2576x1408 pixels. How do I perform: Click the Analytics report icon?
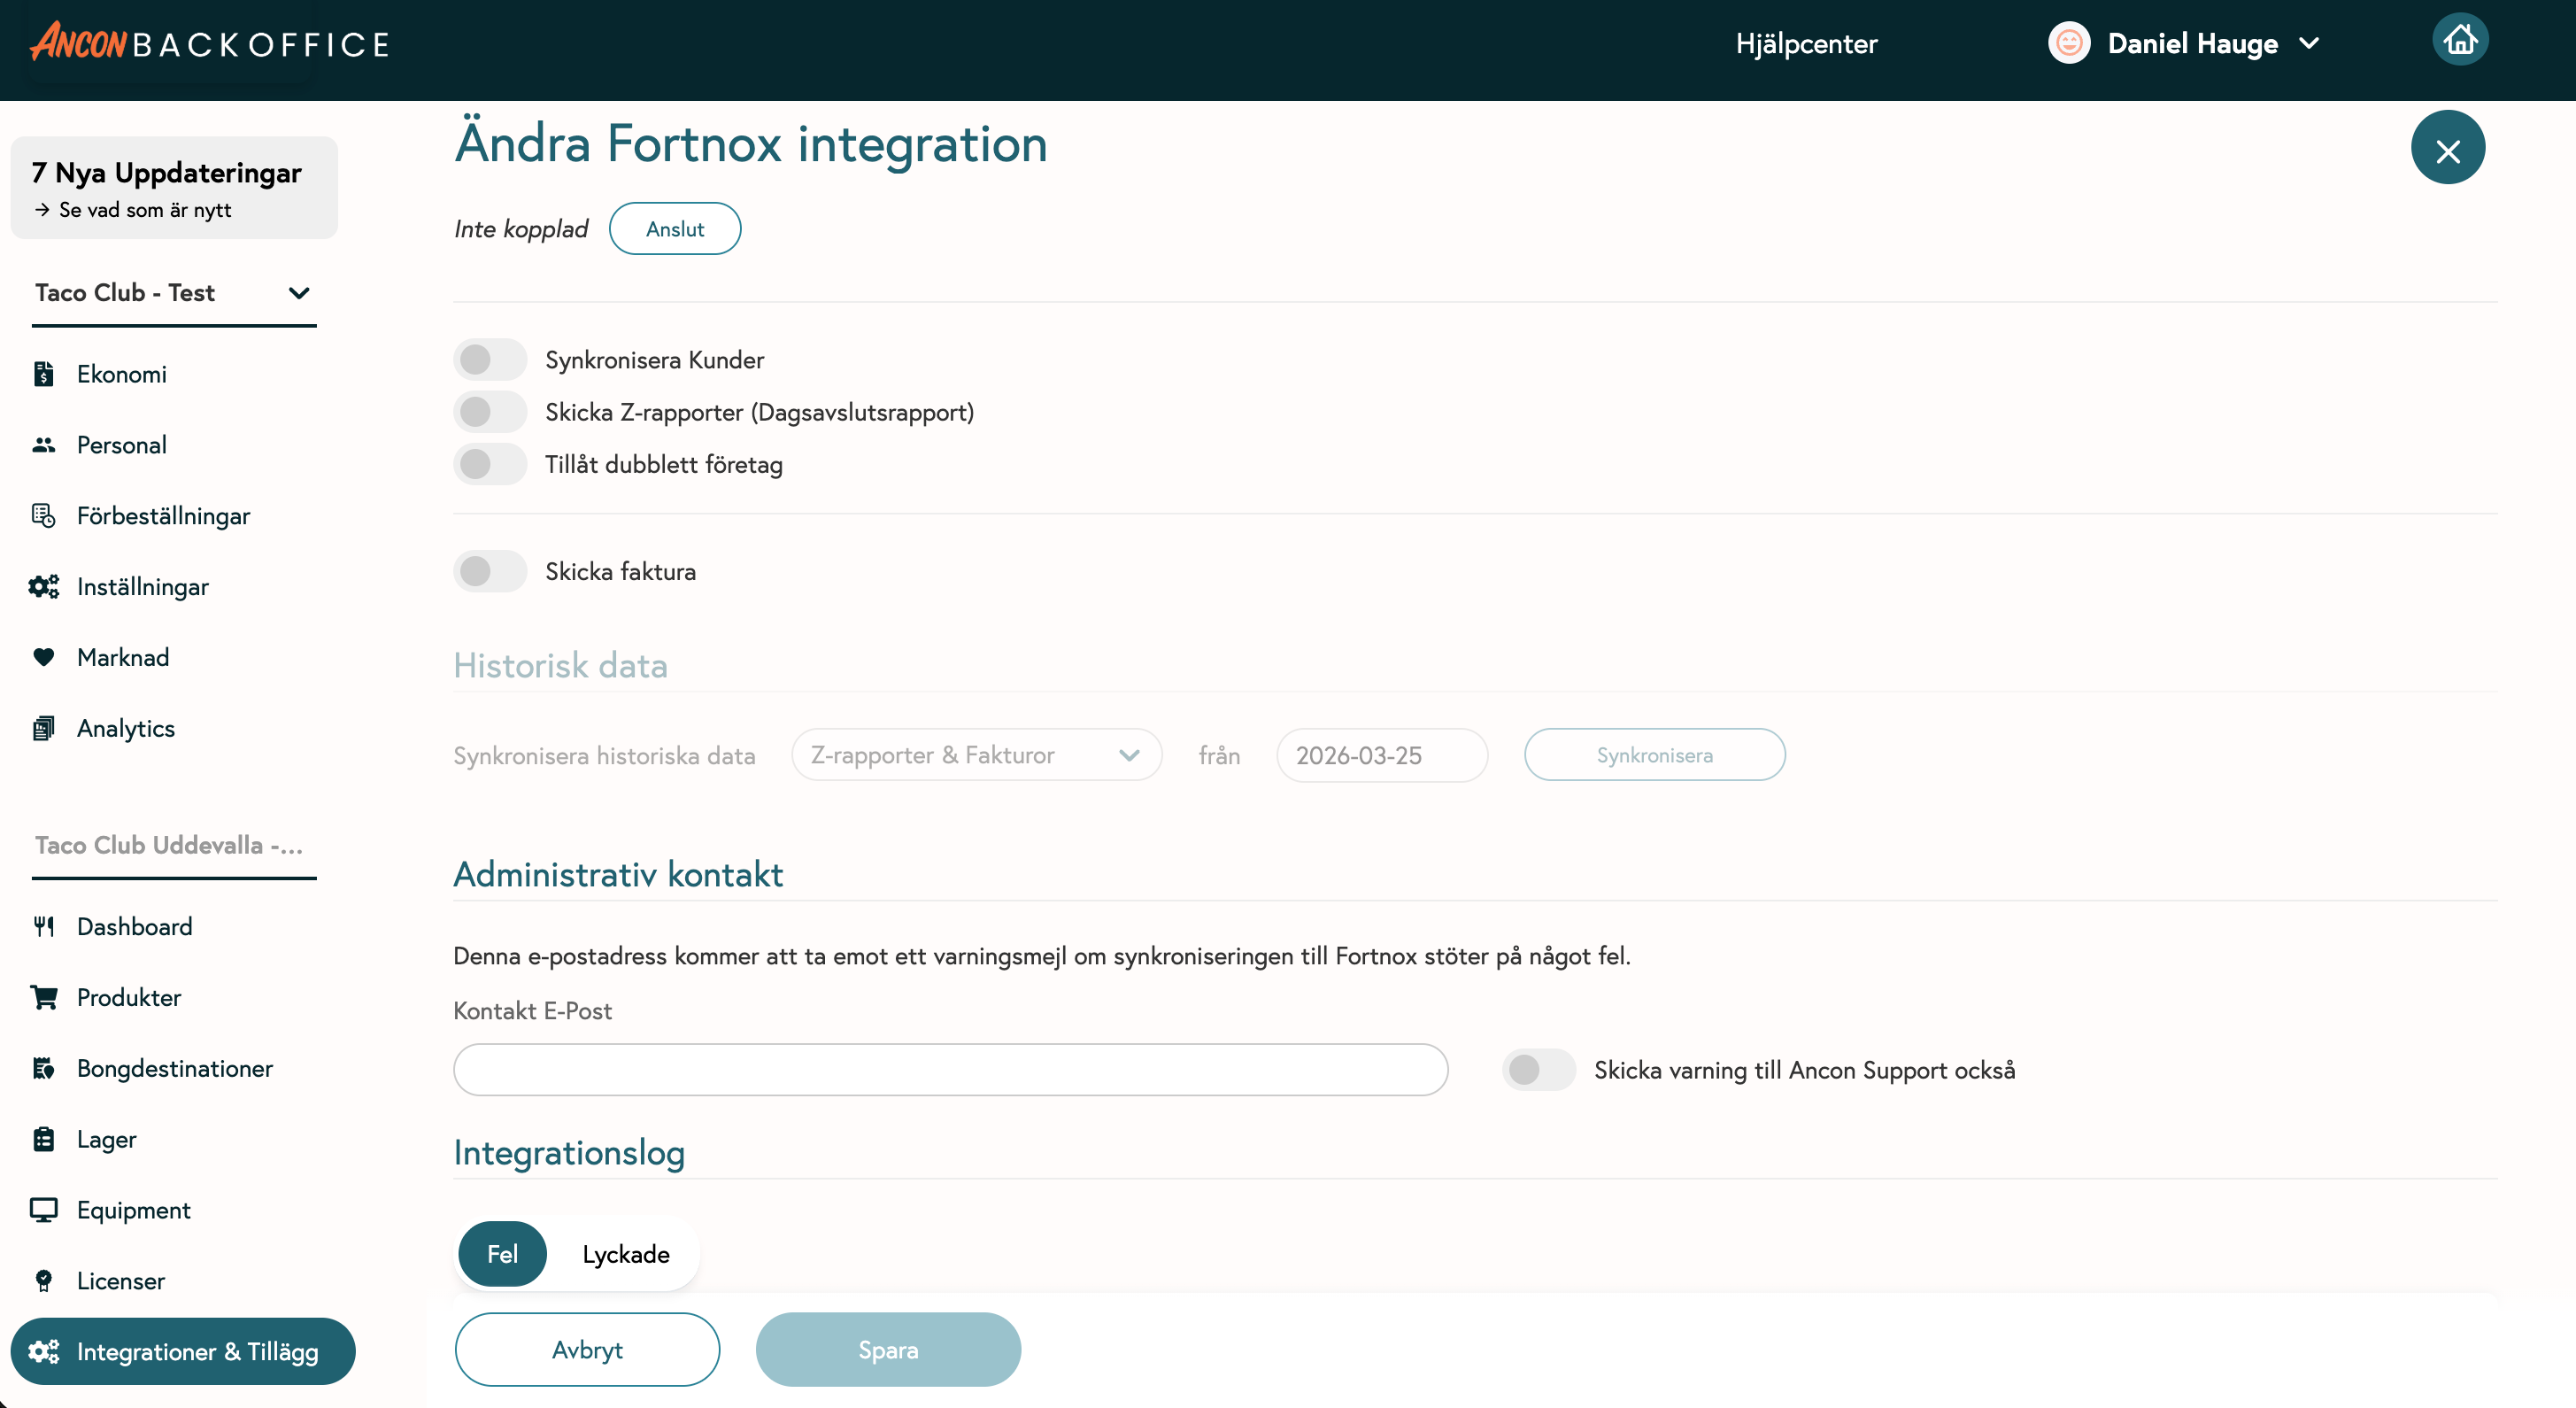43,728
